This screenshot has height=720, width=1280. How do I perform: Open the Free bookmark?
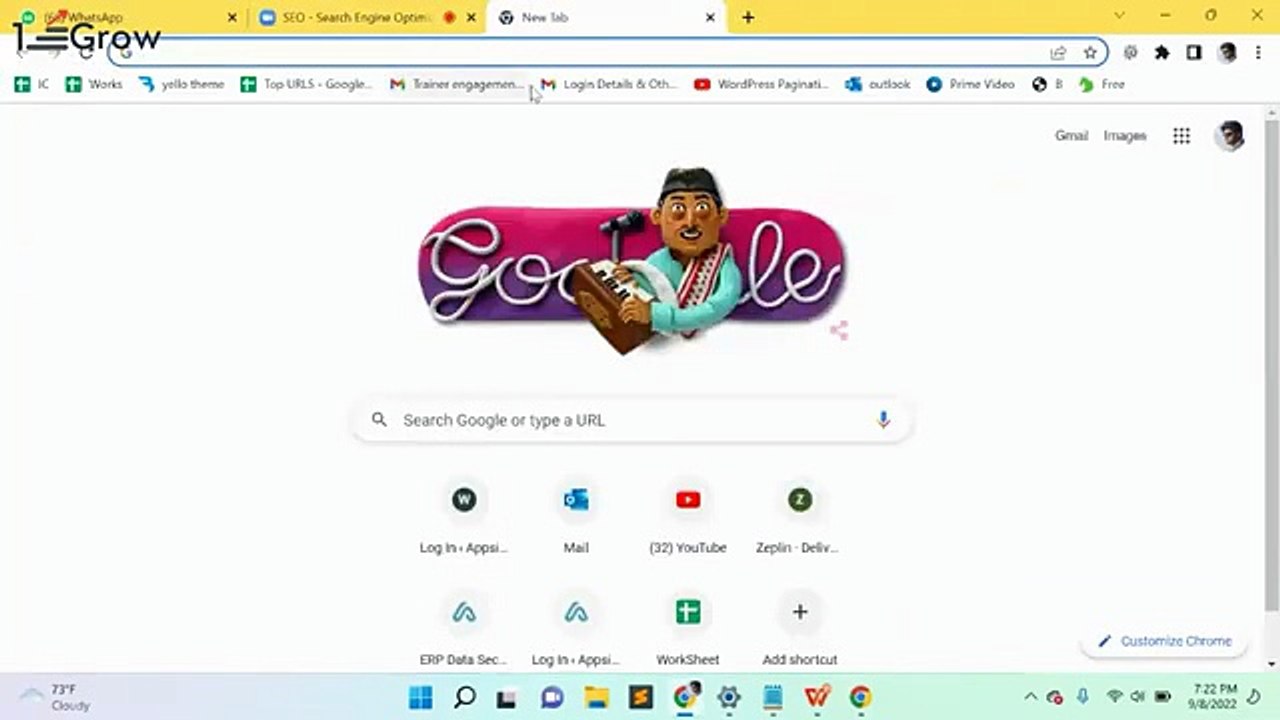pos(1102,84)
